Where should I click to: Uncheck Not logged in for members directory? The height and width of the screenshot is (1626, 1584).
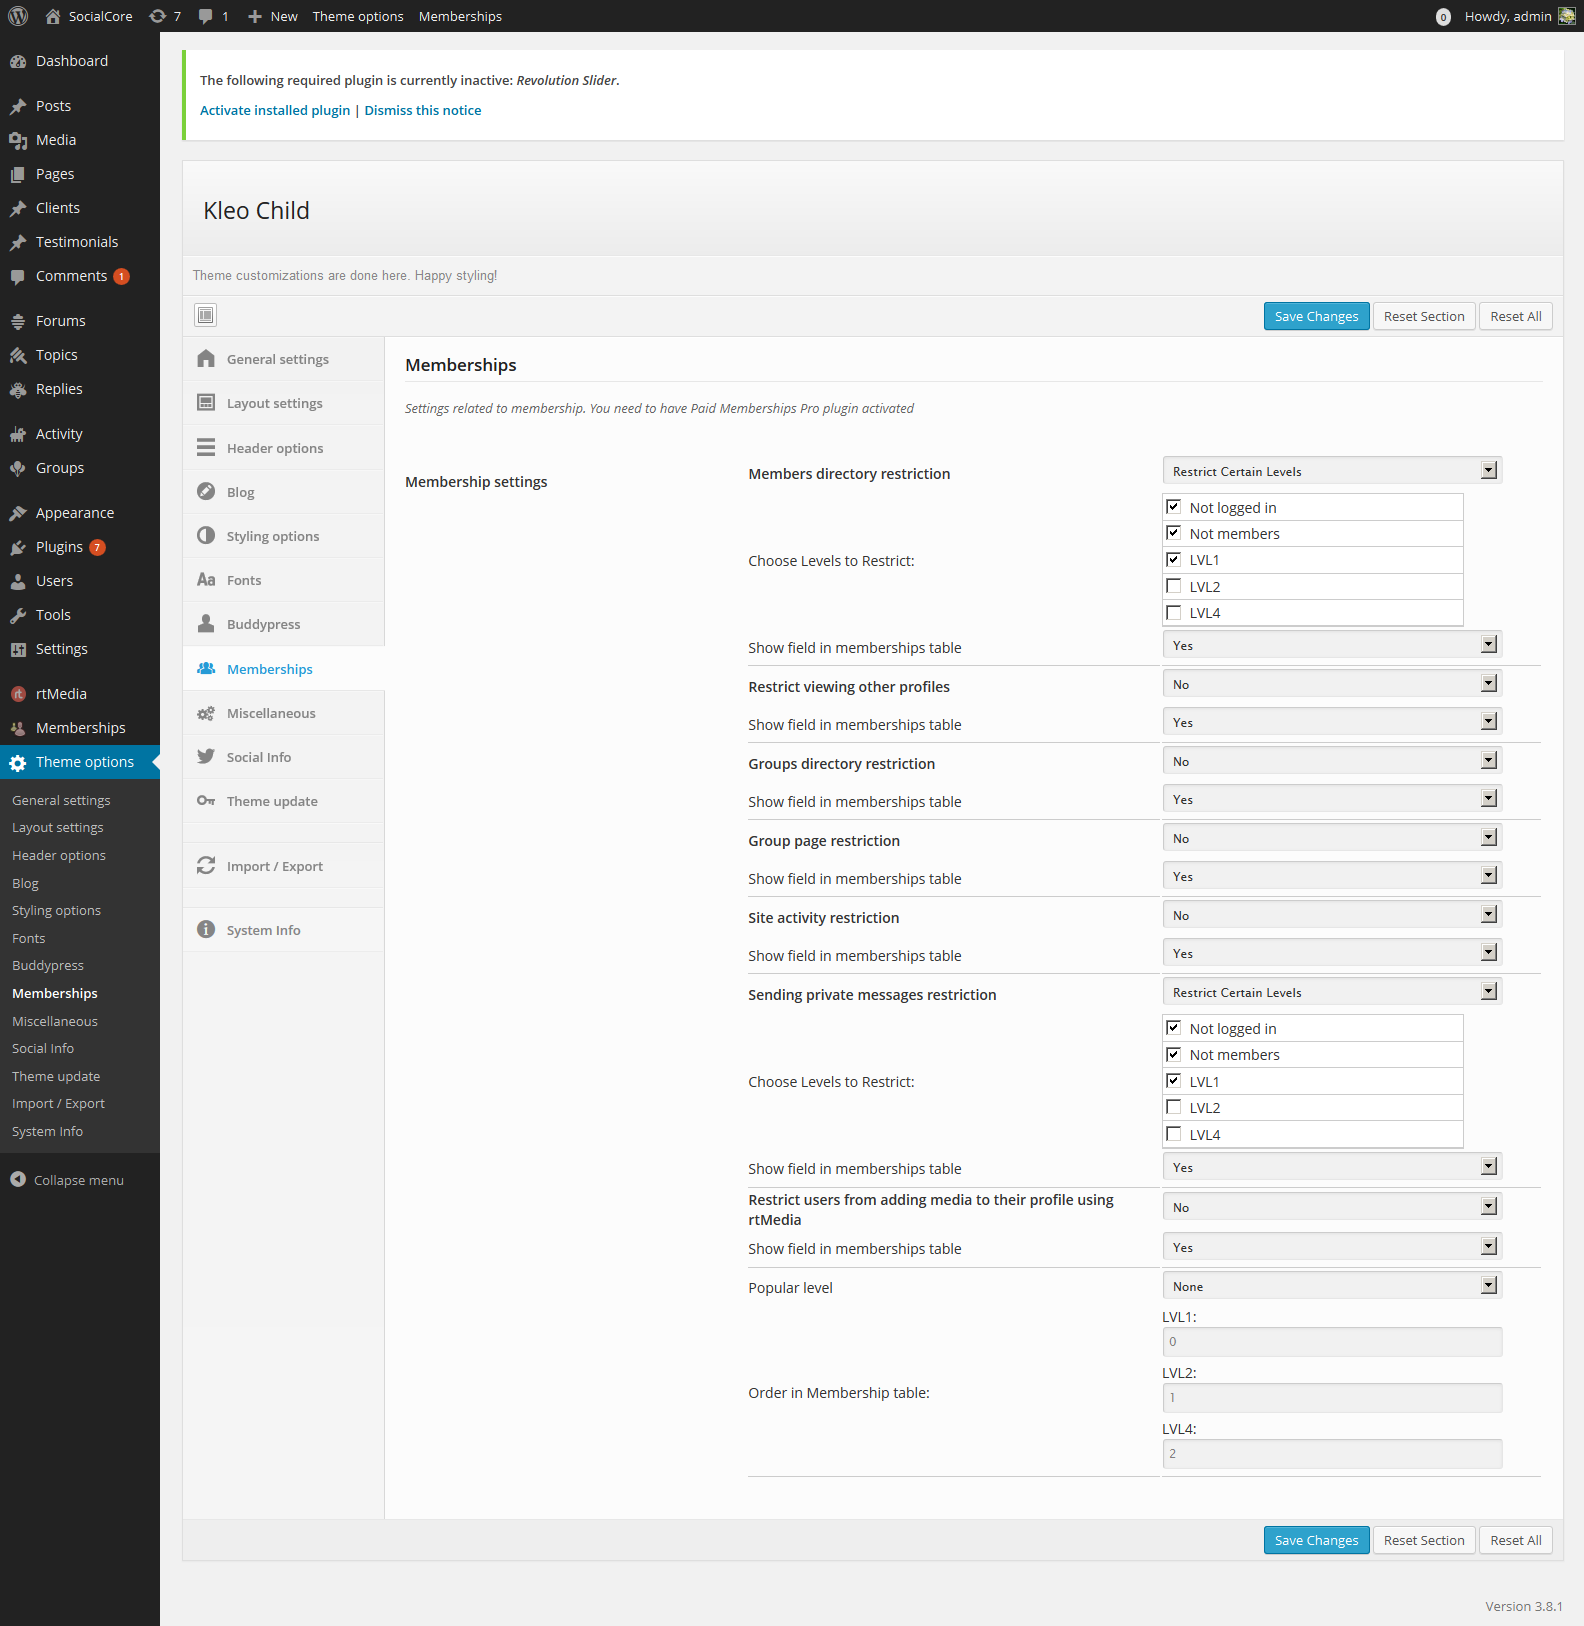1174,507
